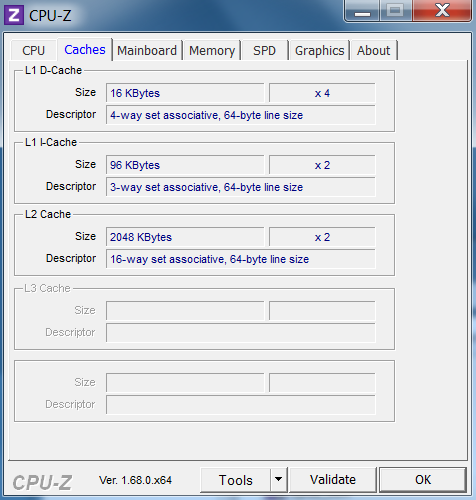Confirm with the OK button

[423, 480]
